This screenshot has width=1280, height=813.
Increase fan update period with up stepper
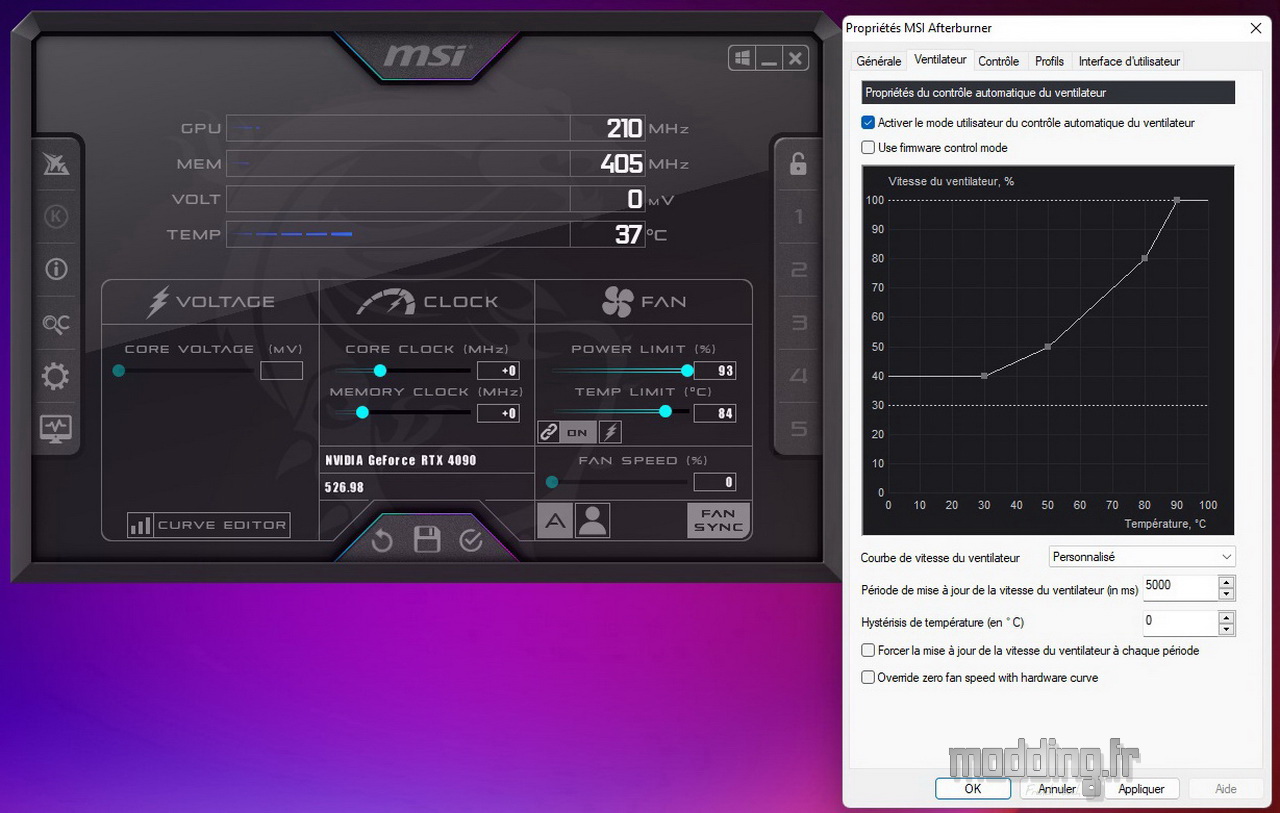click(x=1227, y=582)
